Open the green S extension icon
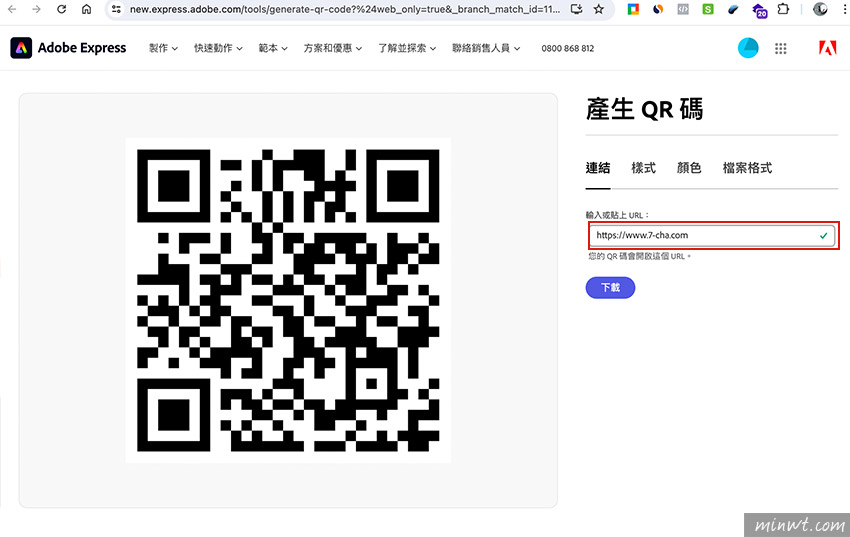850x537 pixels. [x=708, y=9]
